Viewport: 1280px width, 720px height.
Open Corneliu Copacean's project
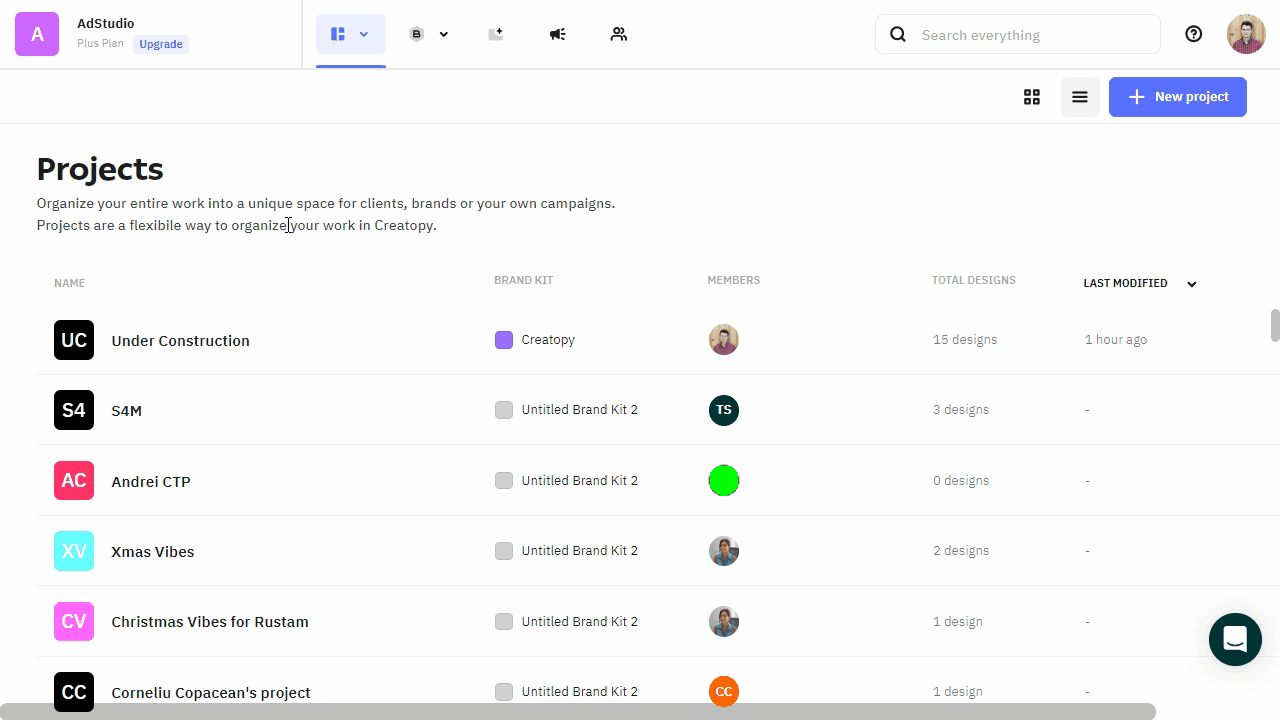click(211, 692)
